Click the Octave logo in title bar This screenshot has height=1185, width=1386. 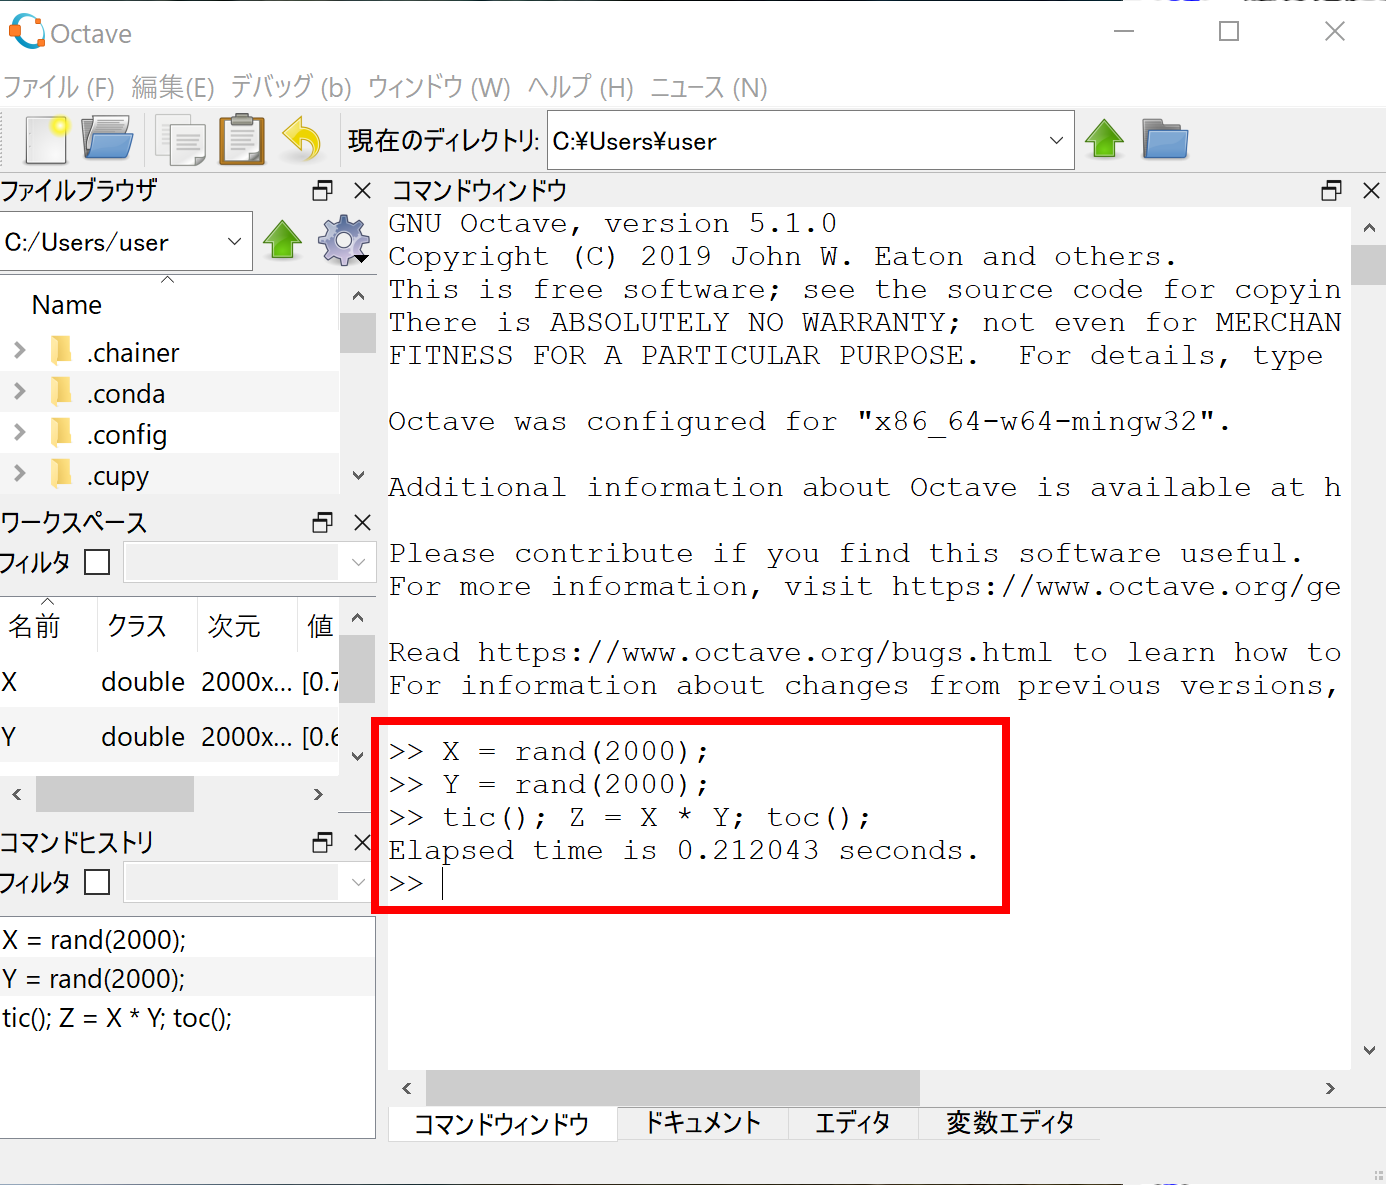[27, 32]
